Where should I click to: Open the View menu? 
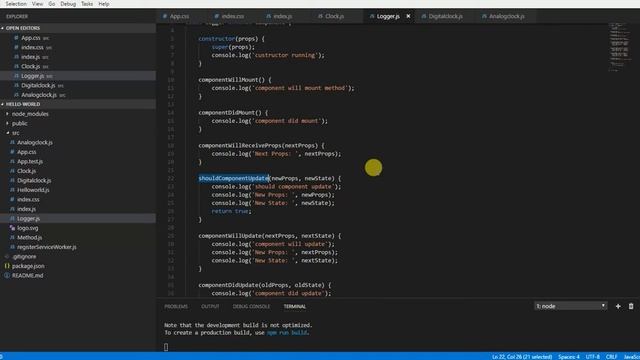(x=38, y=4)
